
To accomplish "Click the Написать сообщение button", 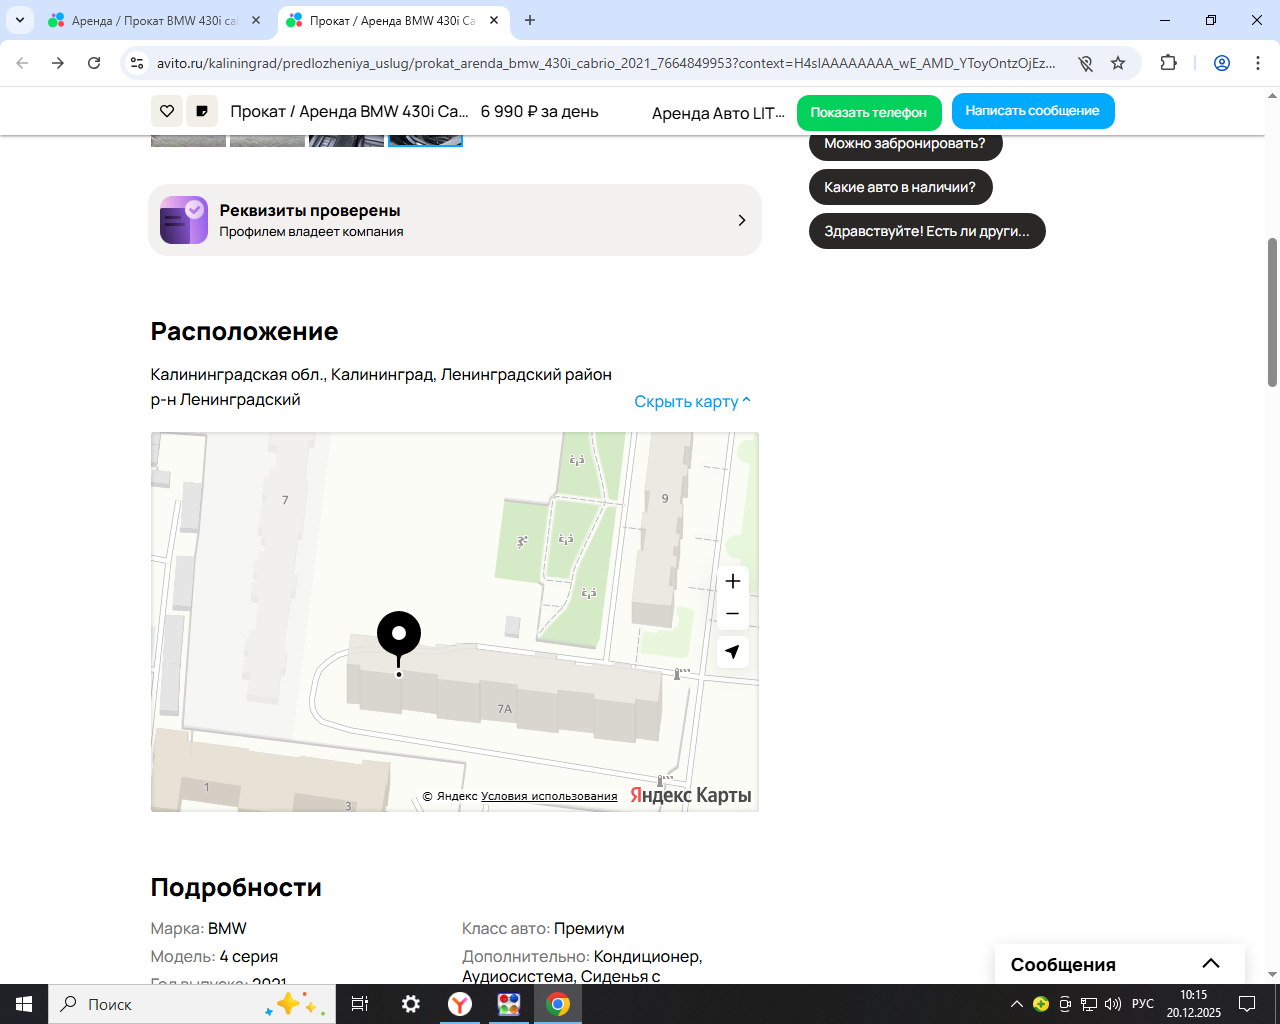I will [1033, 111].
